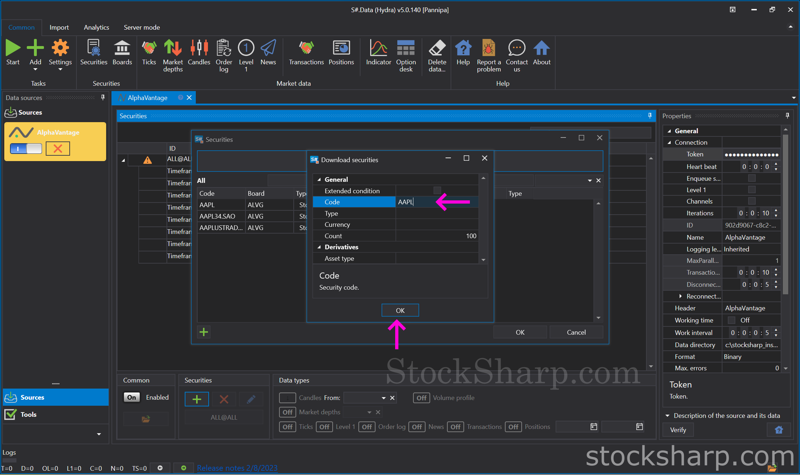
Task: Switch to the Analytics tab
Action: [x=96, y=28]
